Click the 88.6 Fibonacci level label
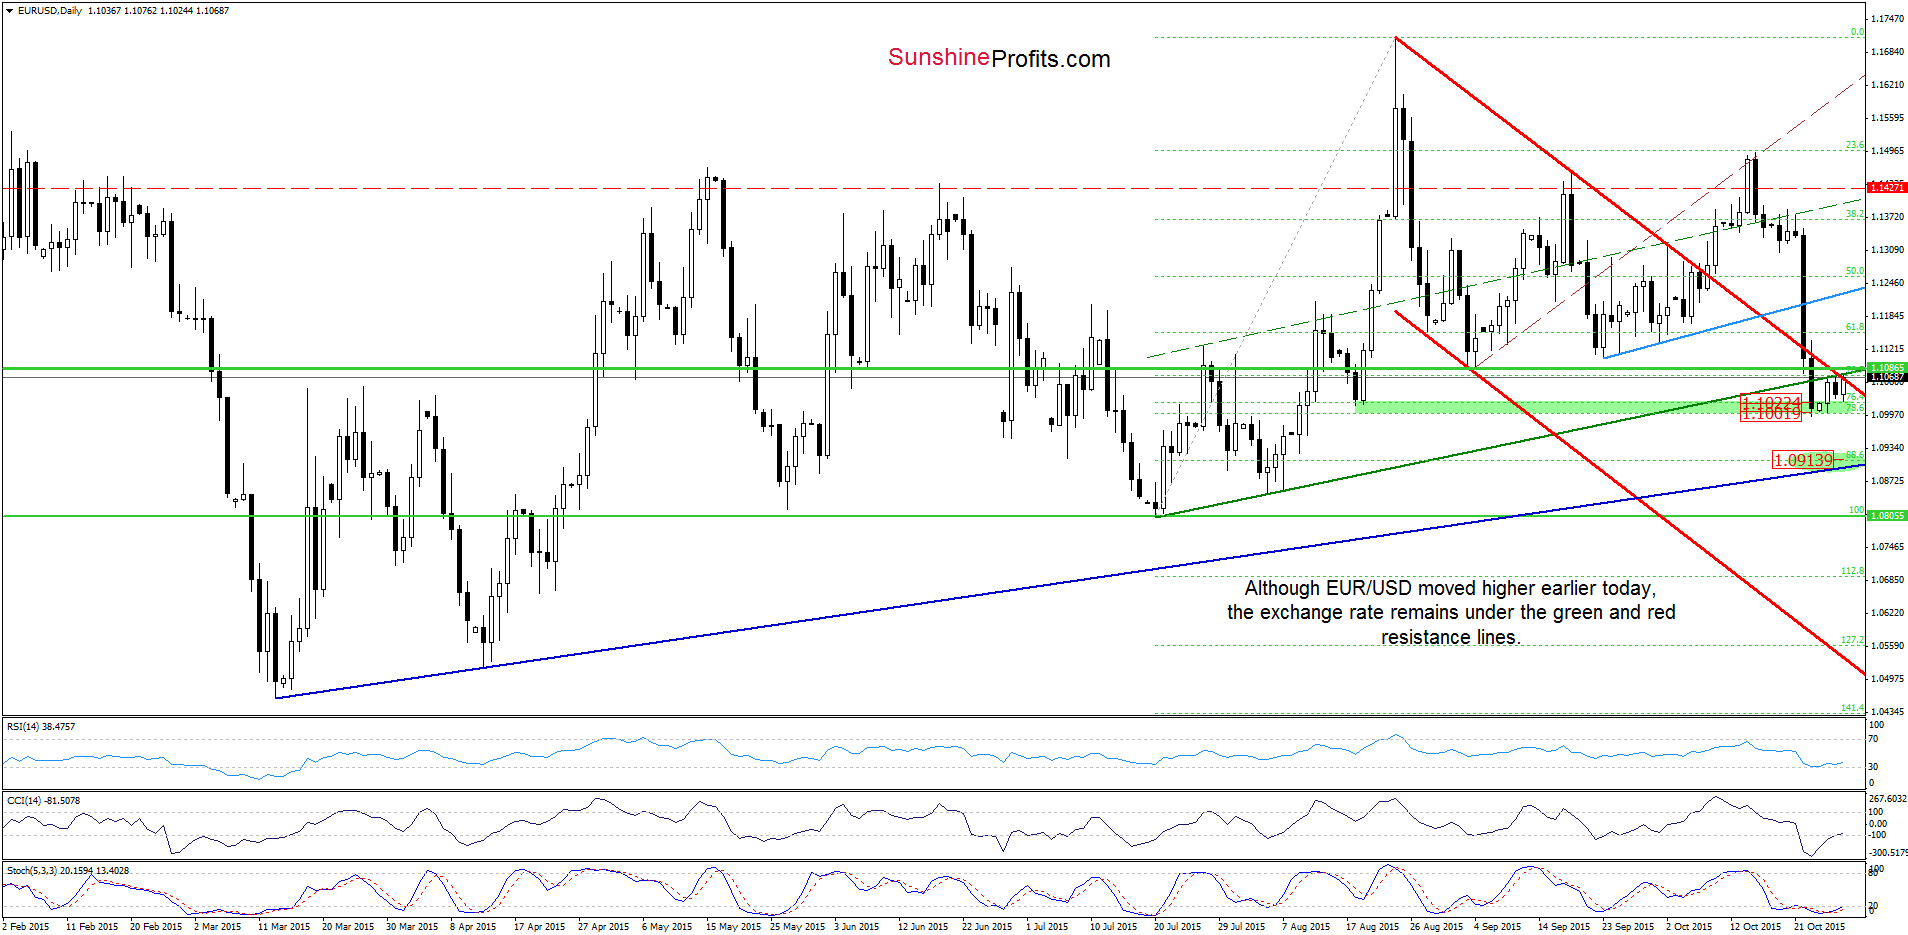Image resolution: width=1908 pixels, height=935 pixels. click(1854, 455)
